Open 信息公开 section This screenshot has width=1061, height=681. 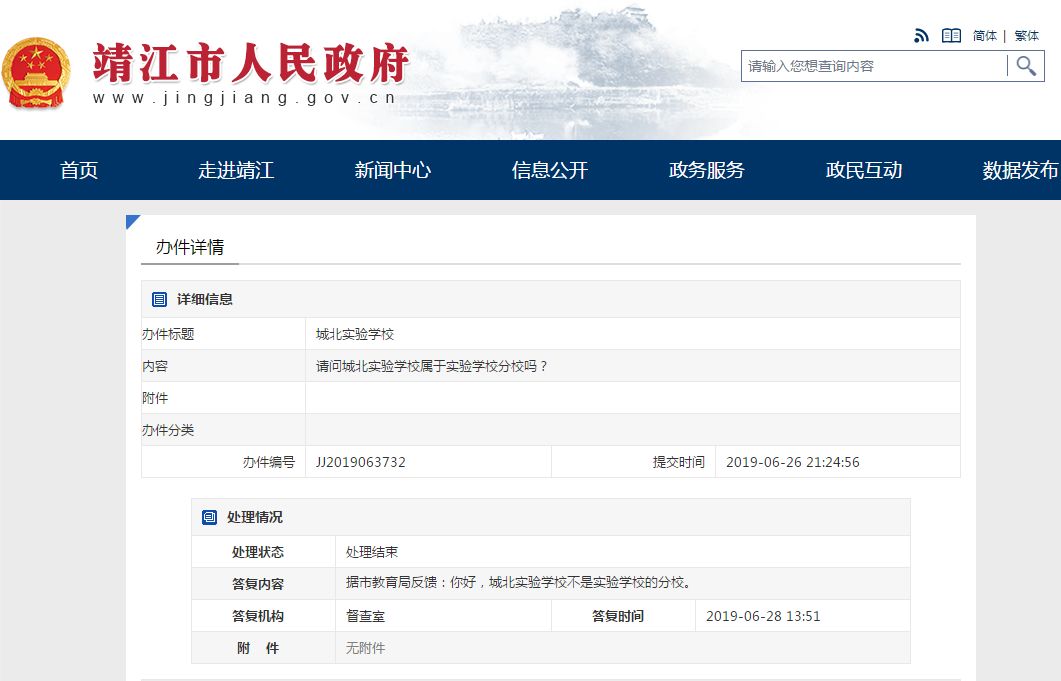pos(549,170)
